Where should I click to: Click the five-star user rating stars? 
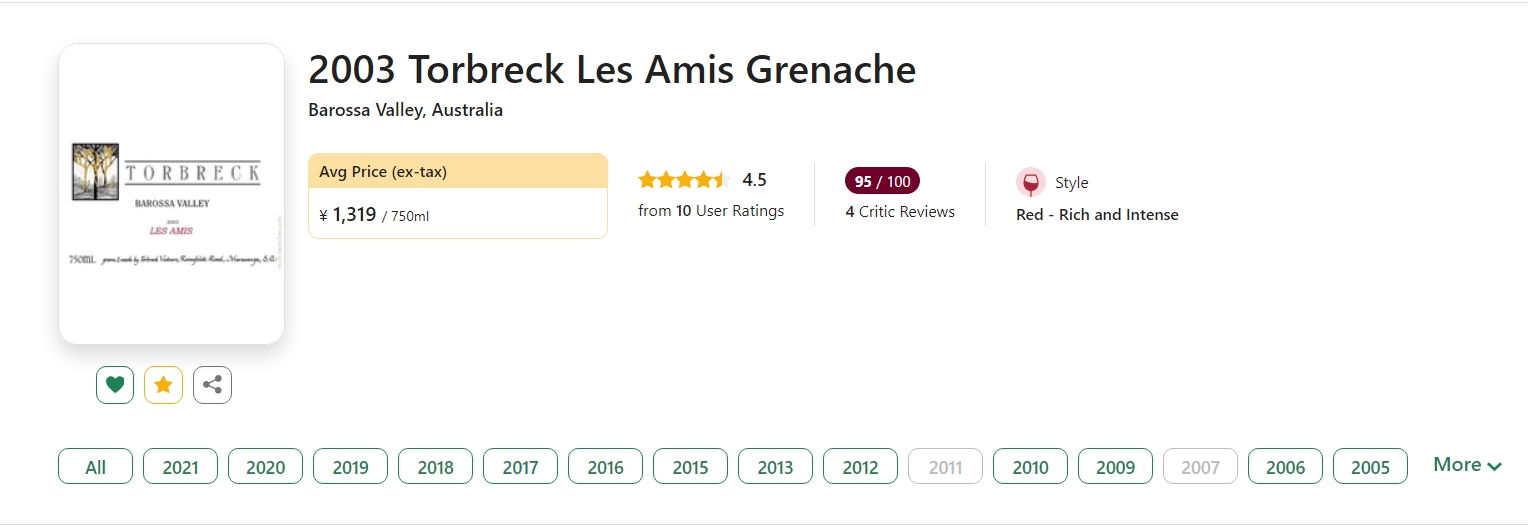tap(684, 180)
